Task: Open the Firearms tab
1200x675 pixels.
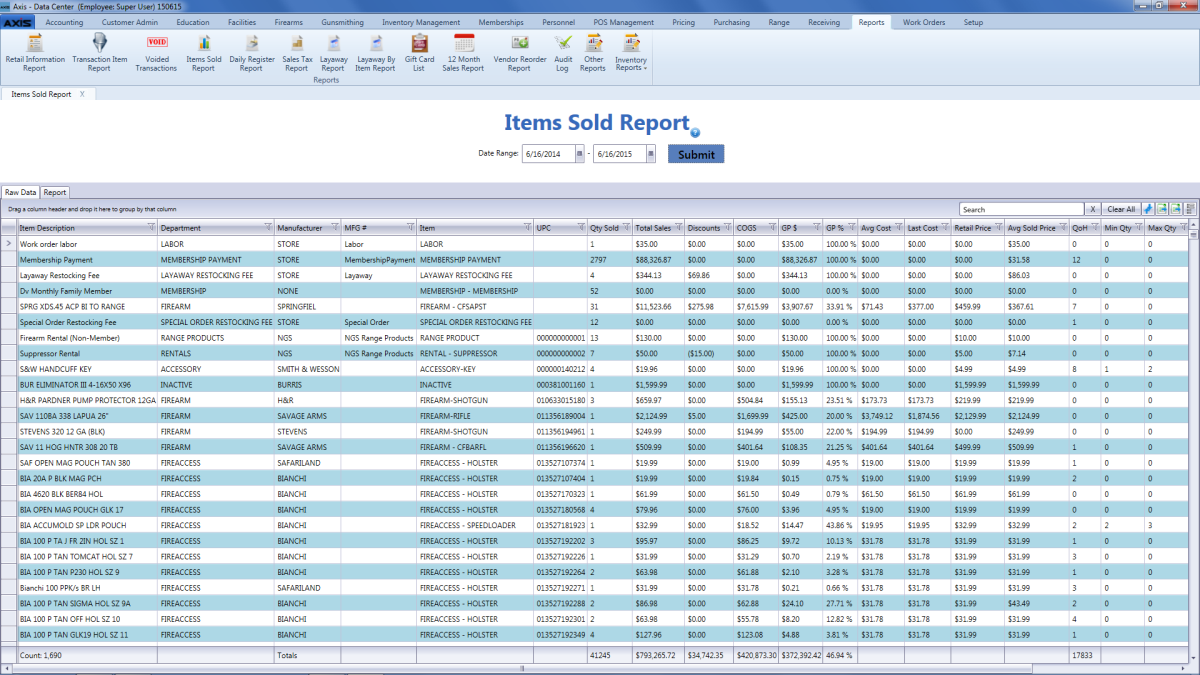Action: click(x=287, y=22)
